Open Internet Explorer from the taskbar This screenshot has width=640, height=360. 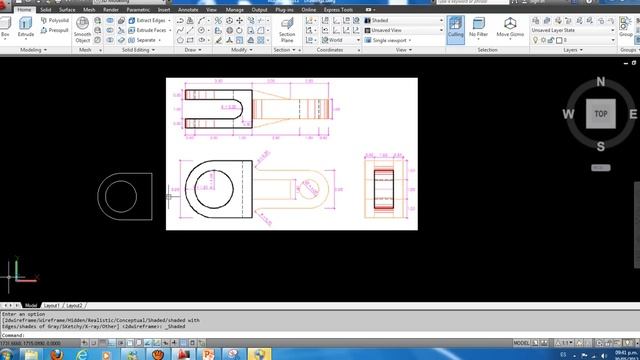[82, 355]
